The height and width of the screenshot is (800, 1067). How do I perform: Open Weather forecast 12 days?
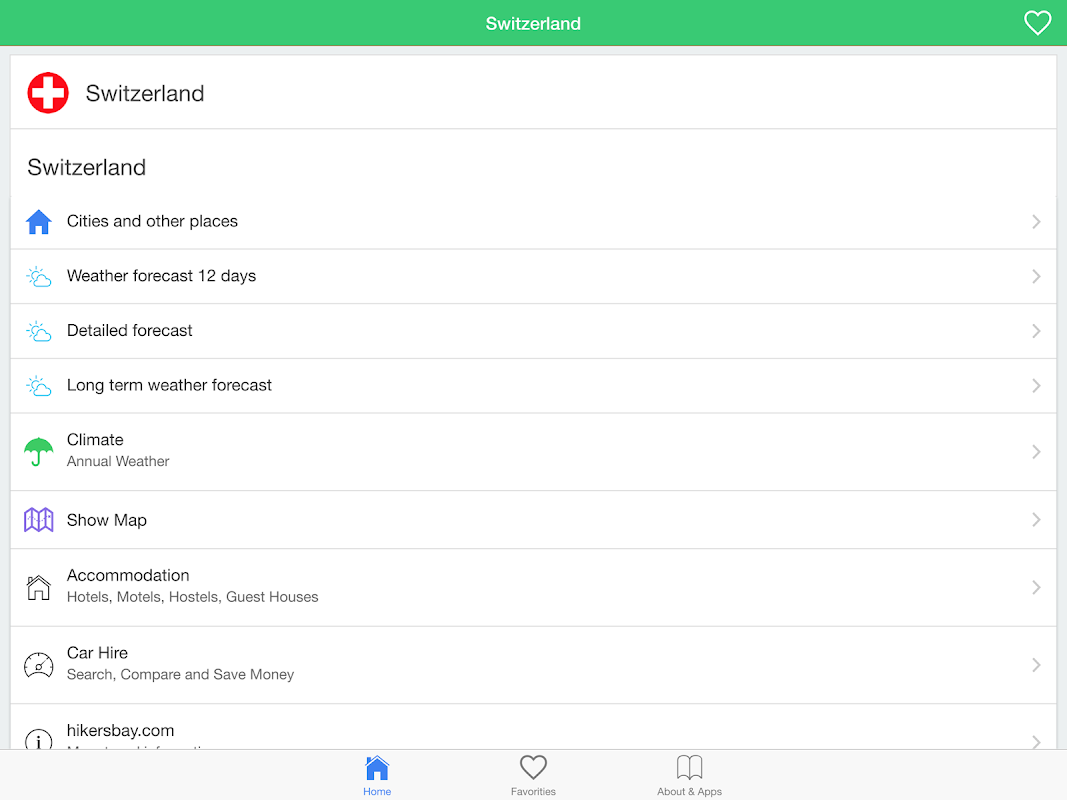pos(161,276)
